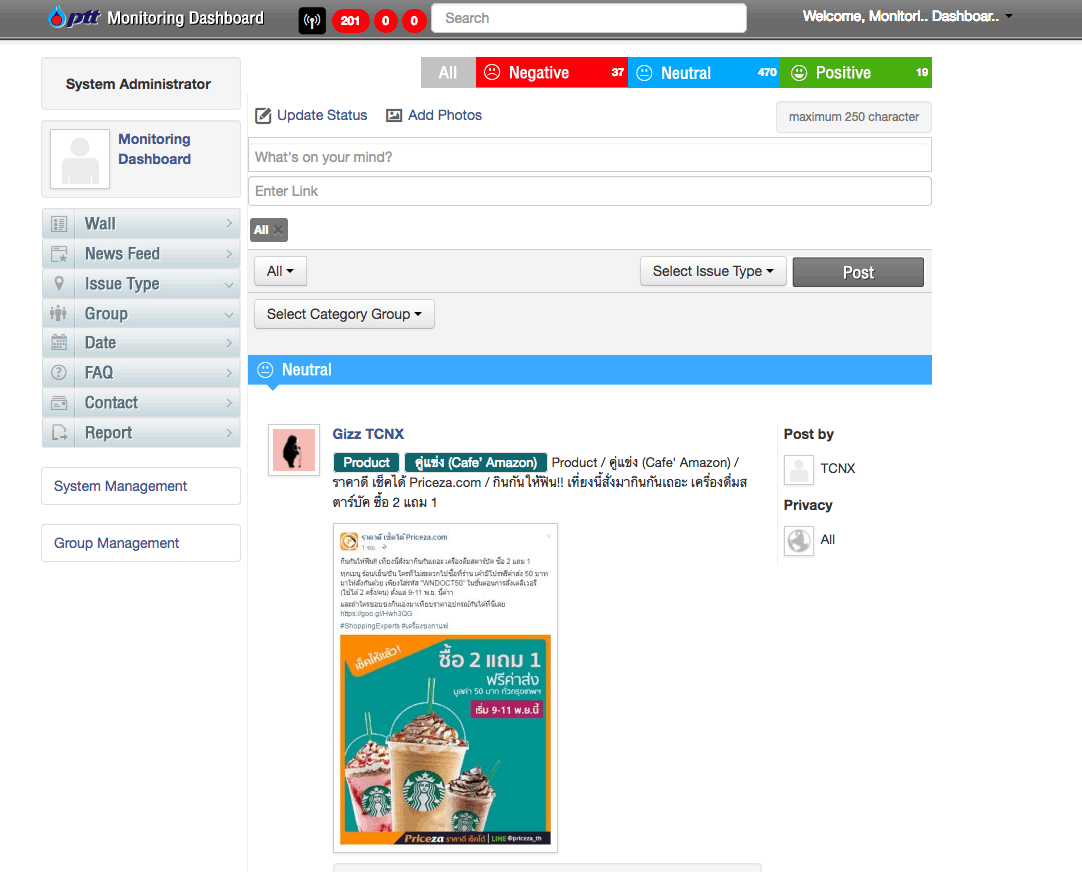Open the Date sidebar item
1082x872 pixels.
pyautogui.click(x=141, y=343)
